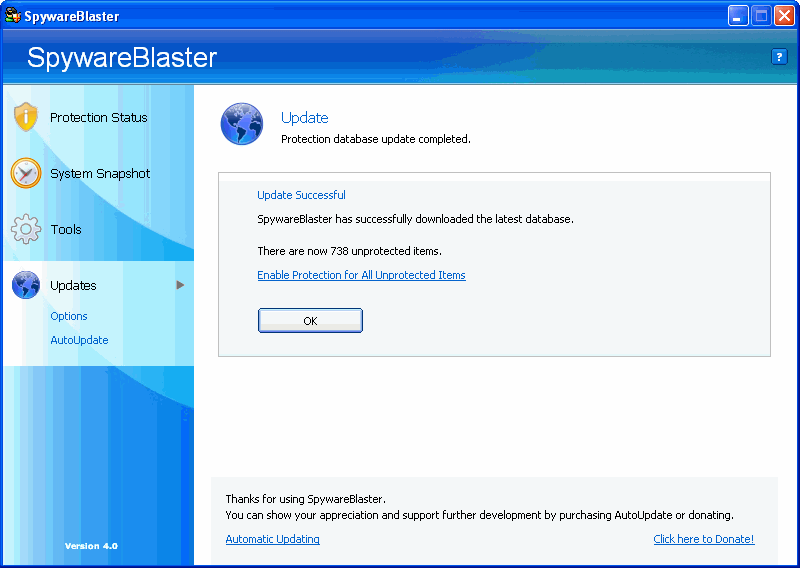Open the Protection Status section

click(x=99, y=117)
